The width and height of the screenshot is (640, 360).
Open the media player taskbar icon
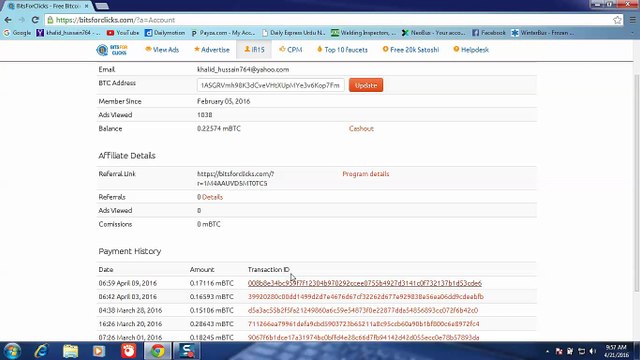coord(99,351)
